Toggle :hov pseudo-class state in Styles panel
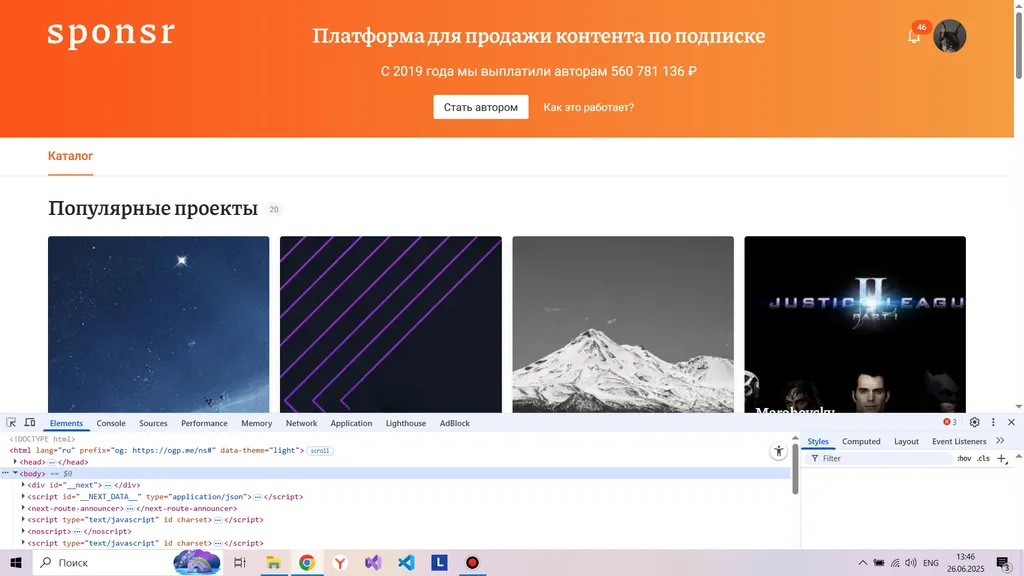The width and height of the screenshot is (1024, 576). tap(963, 457)
